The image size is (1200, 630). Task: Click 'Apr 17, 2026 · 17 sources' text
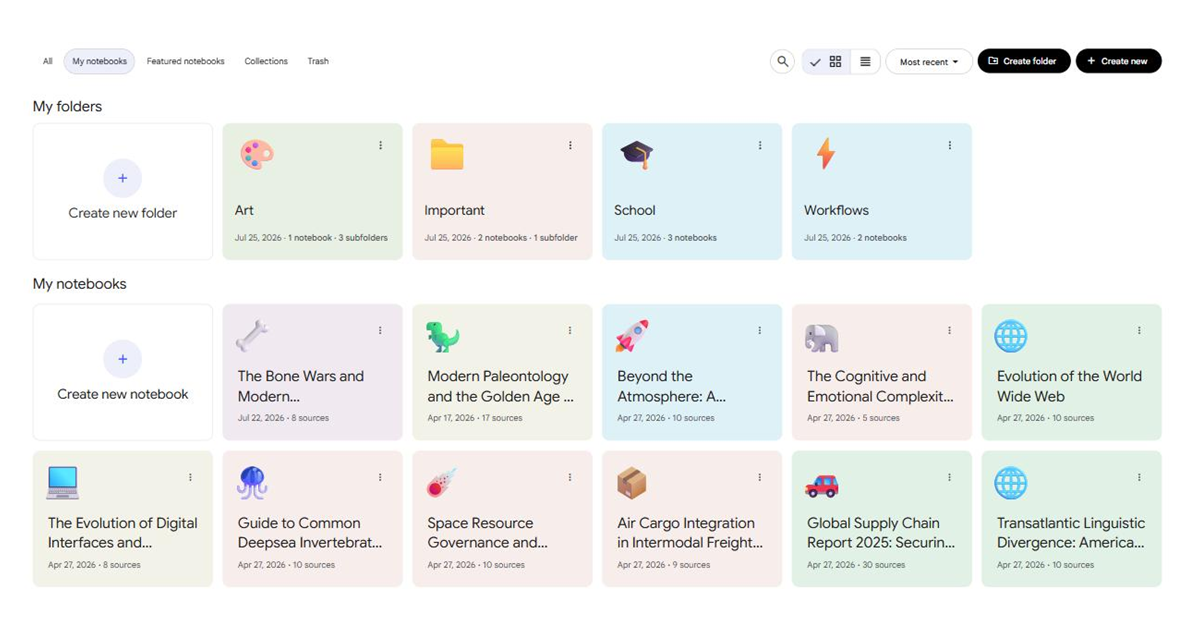point(475,418)
